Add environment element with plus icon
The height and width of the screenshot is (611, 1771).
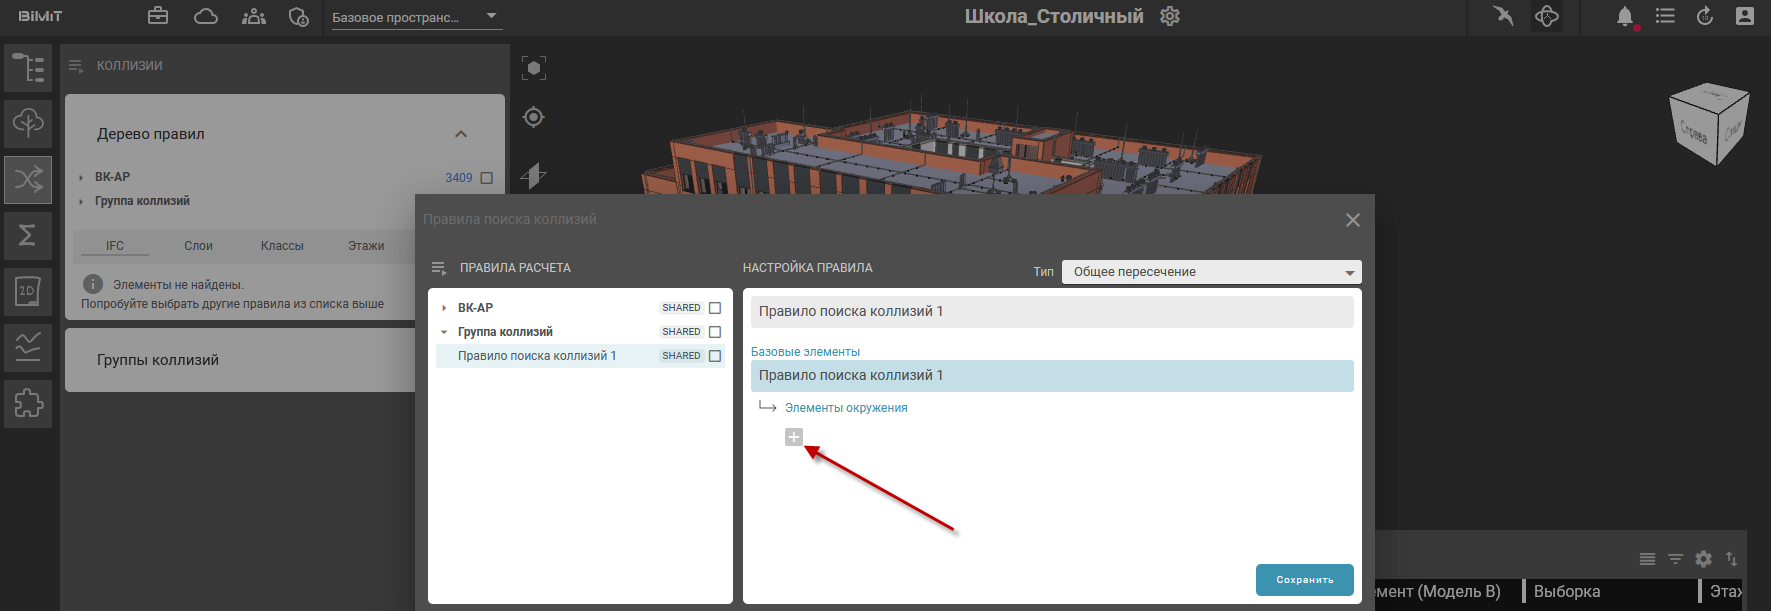click(793, 437)
